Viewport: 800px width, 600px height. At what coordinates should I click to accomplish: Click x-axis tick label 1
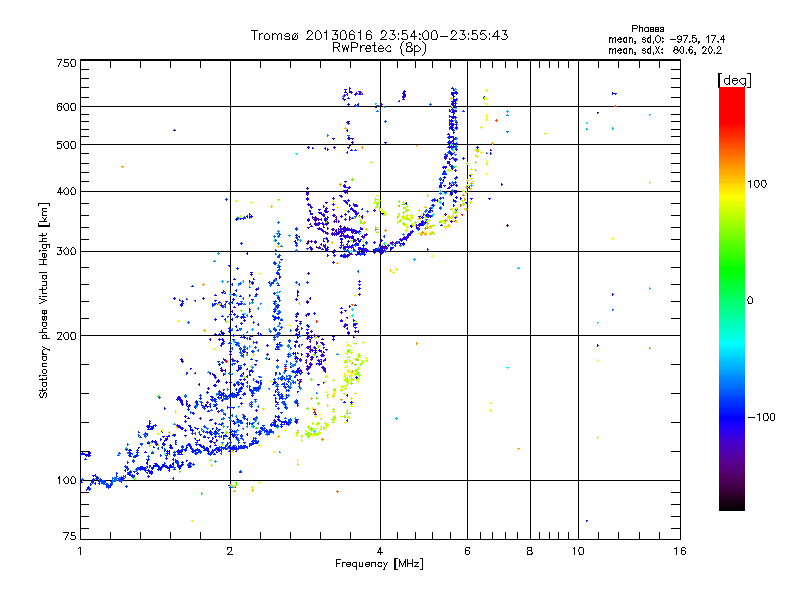(80, 551)
